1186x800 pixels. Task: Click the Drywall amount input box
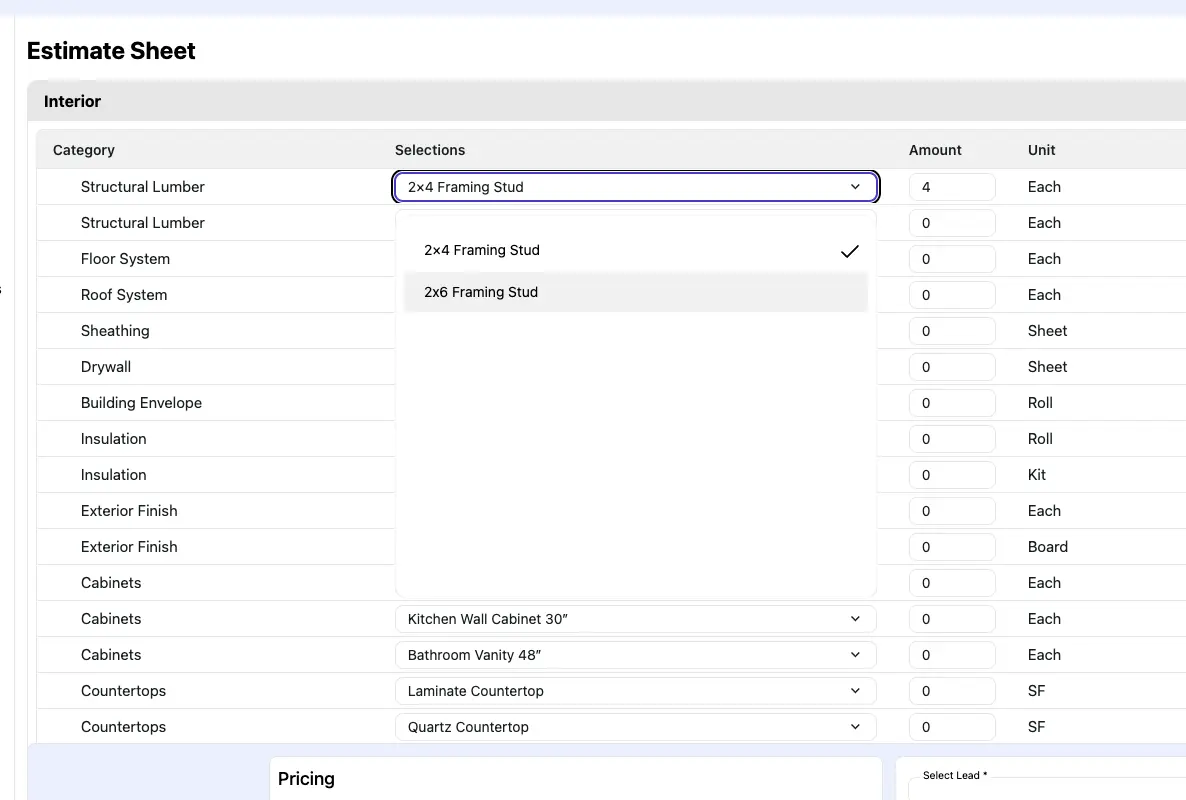pyautogui.click(x=951, y=367)
